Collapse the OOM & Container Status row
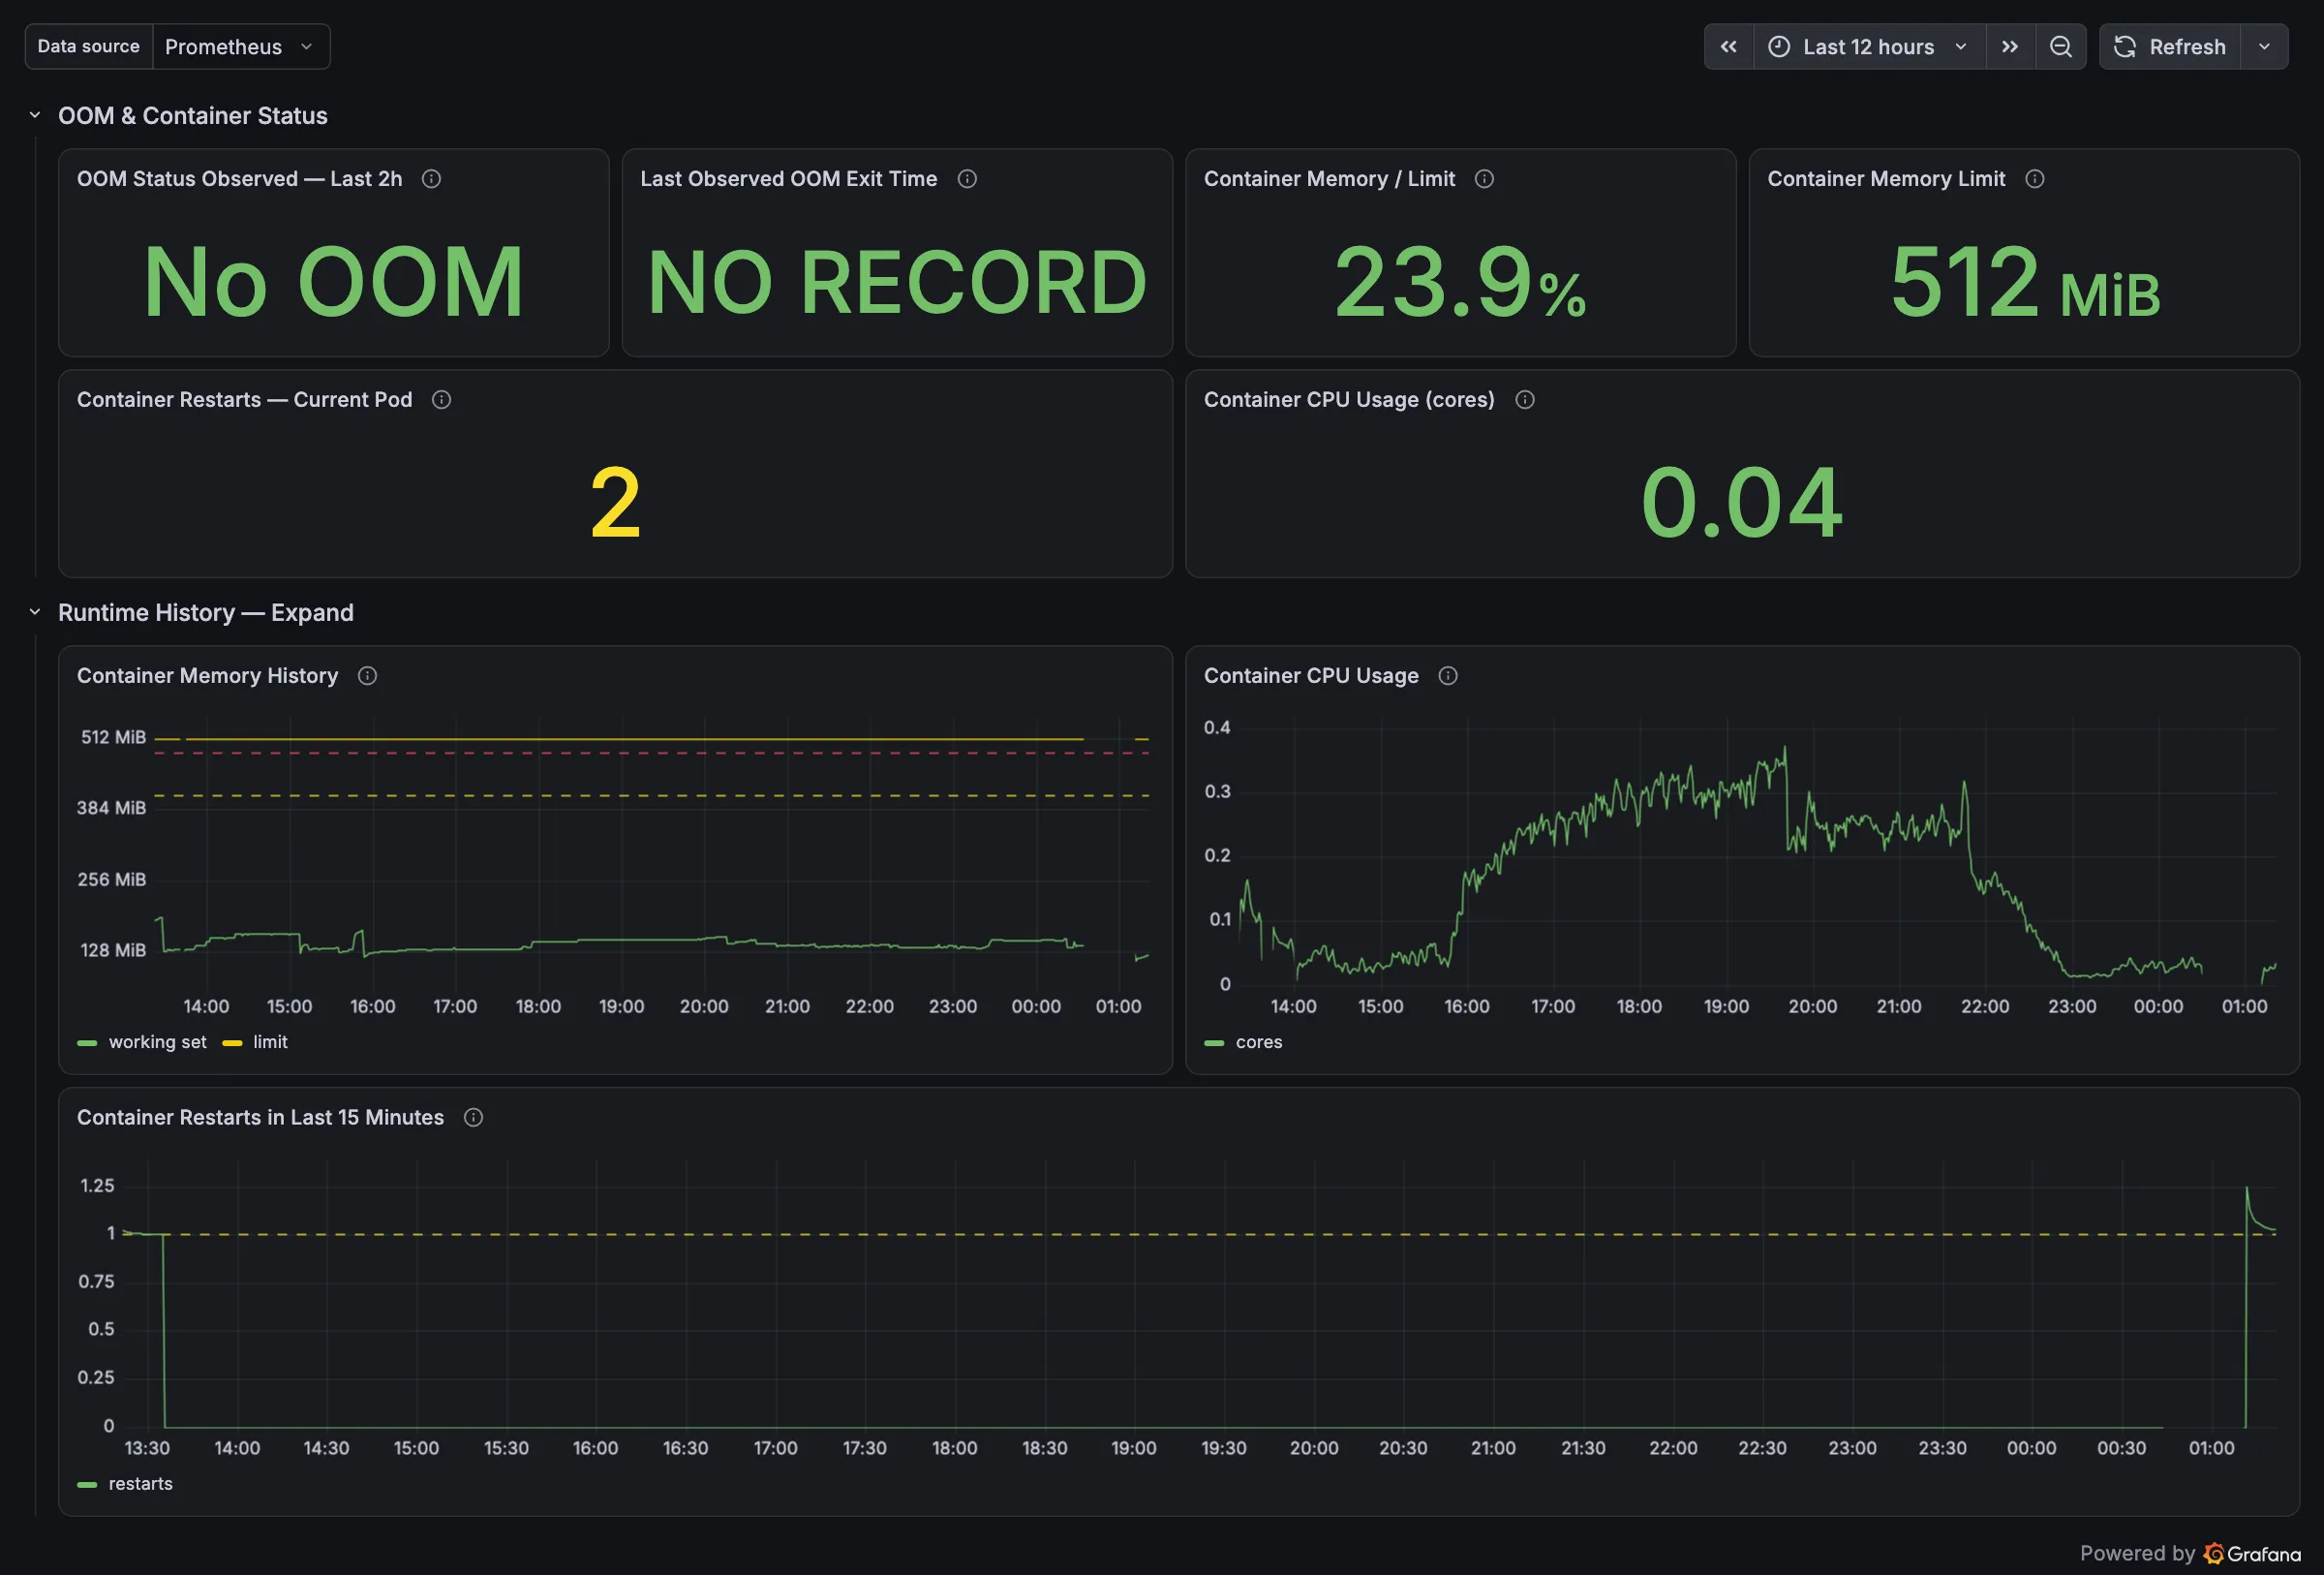2324x1575 pixels. coord(35,115)
